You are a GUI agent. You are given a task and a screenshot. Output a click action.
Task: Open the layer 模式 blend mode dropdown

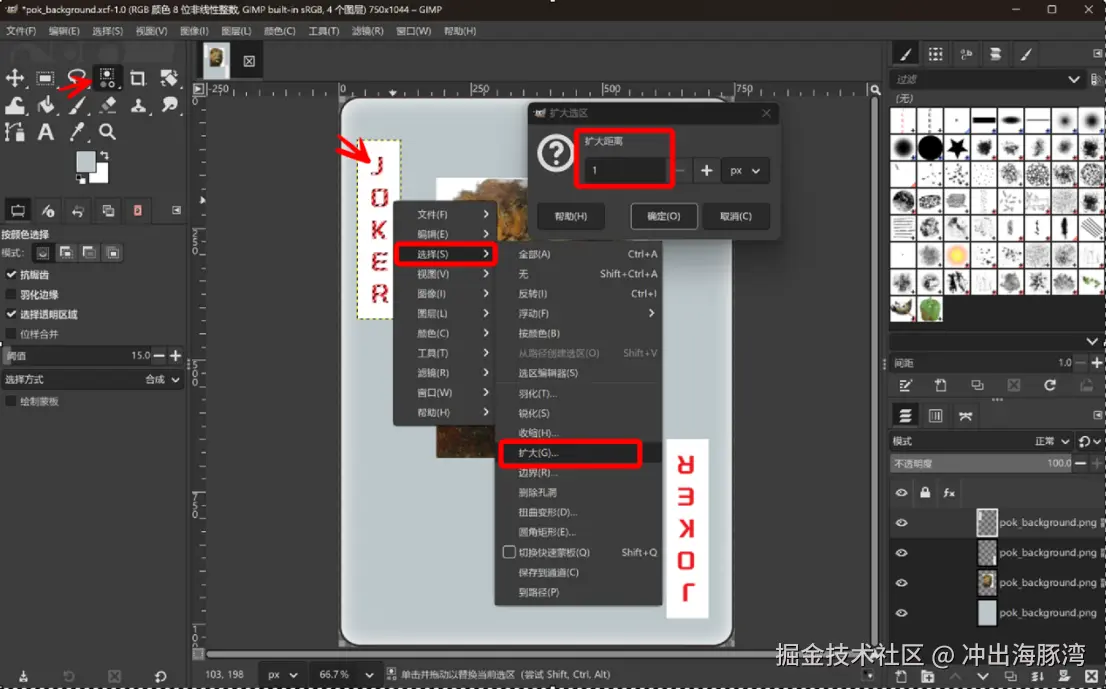pos(981,441)
